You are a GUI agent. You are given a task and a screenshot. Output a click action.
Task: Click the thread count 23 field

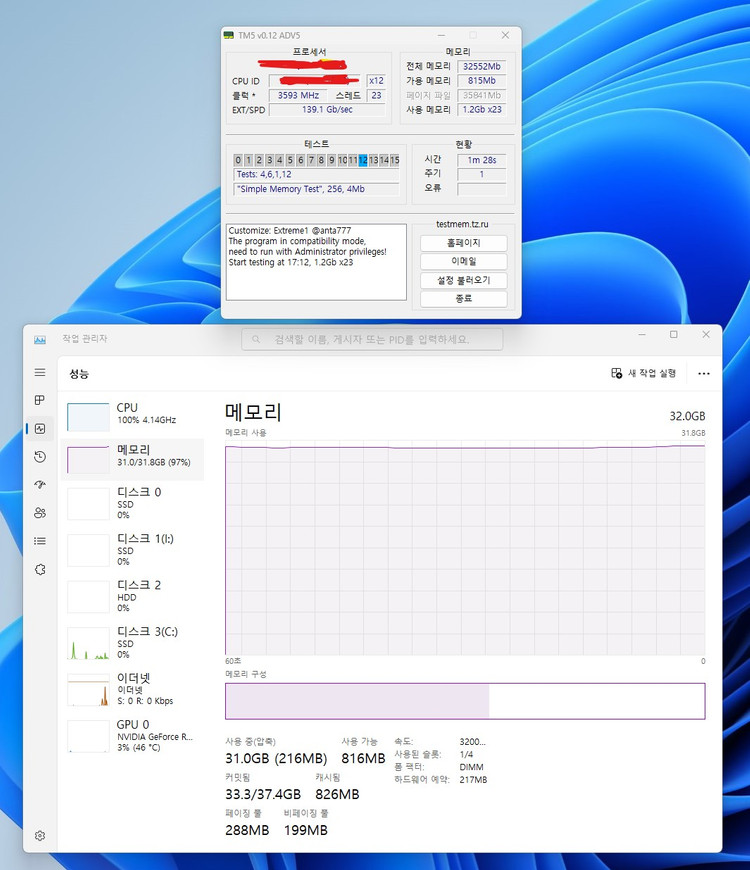(x=376, y=95)
